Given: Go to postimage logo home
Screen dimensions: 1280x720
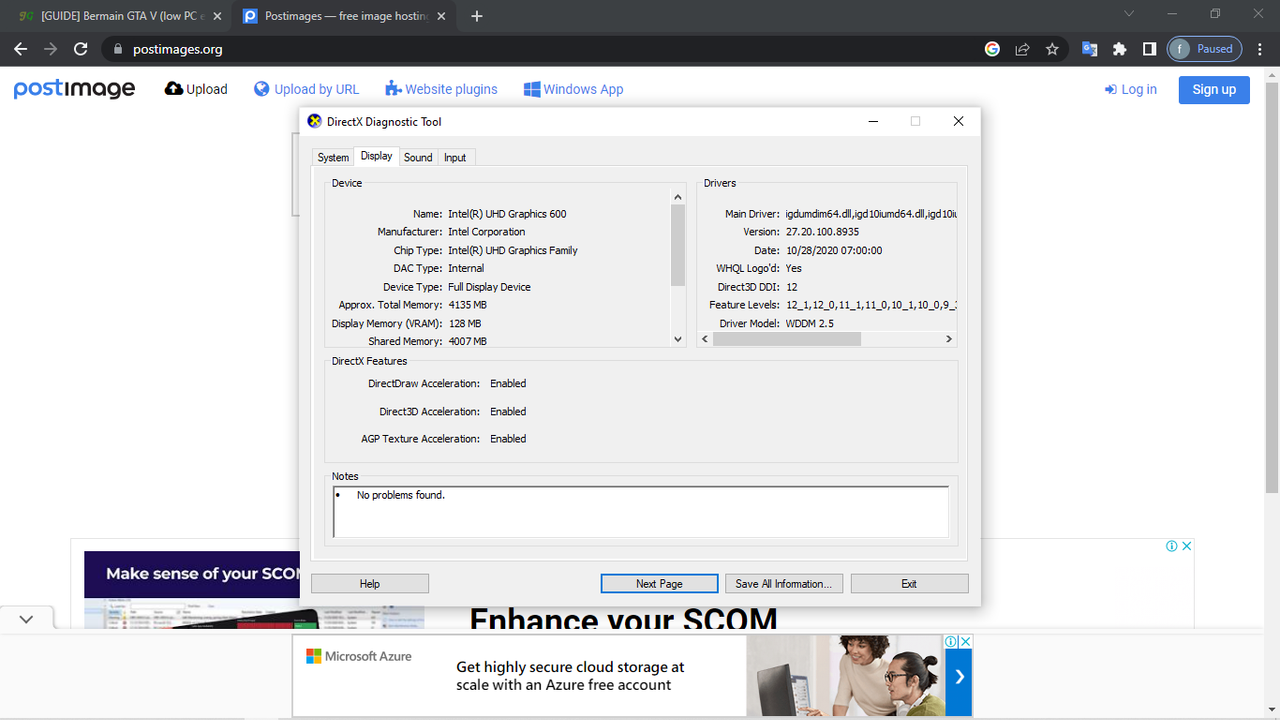Looking at the screenshot, I should pos(74,89).
